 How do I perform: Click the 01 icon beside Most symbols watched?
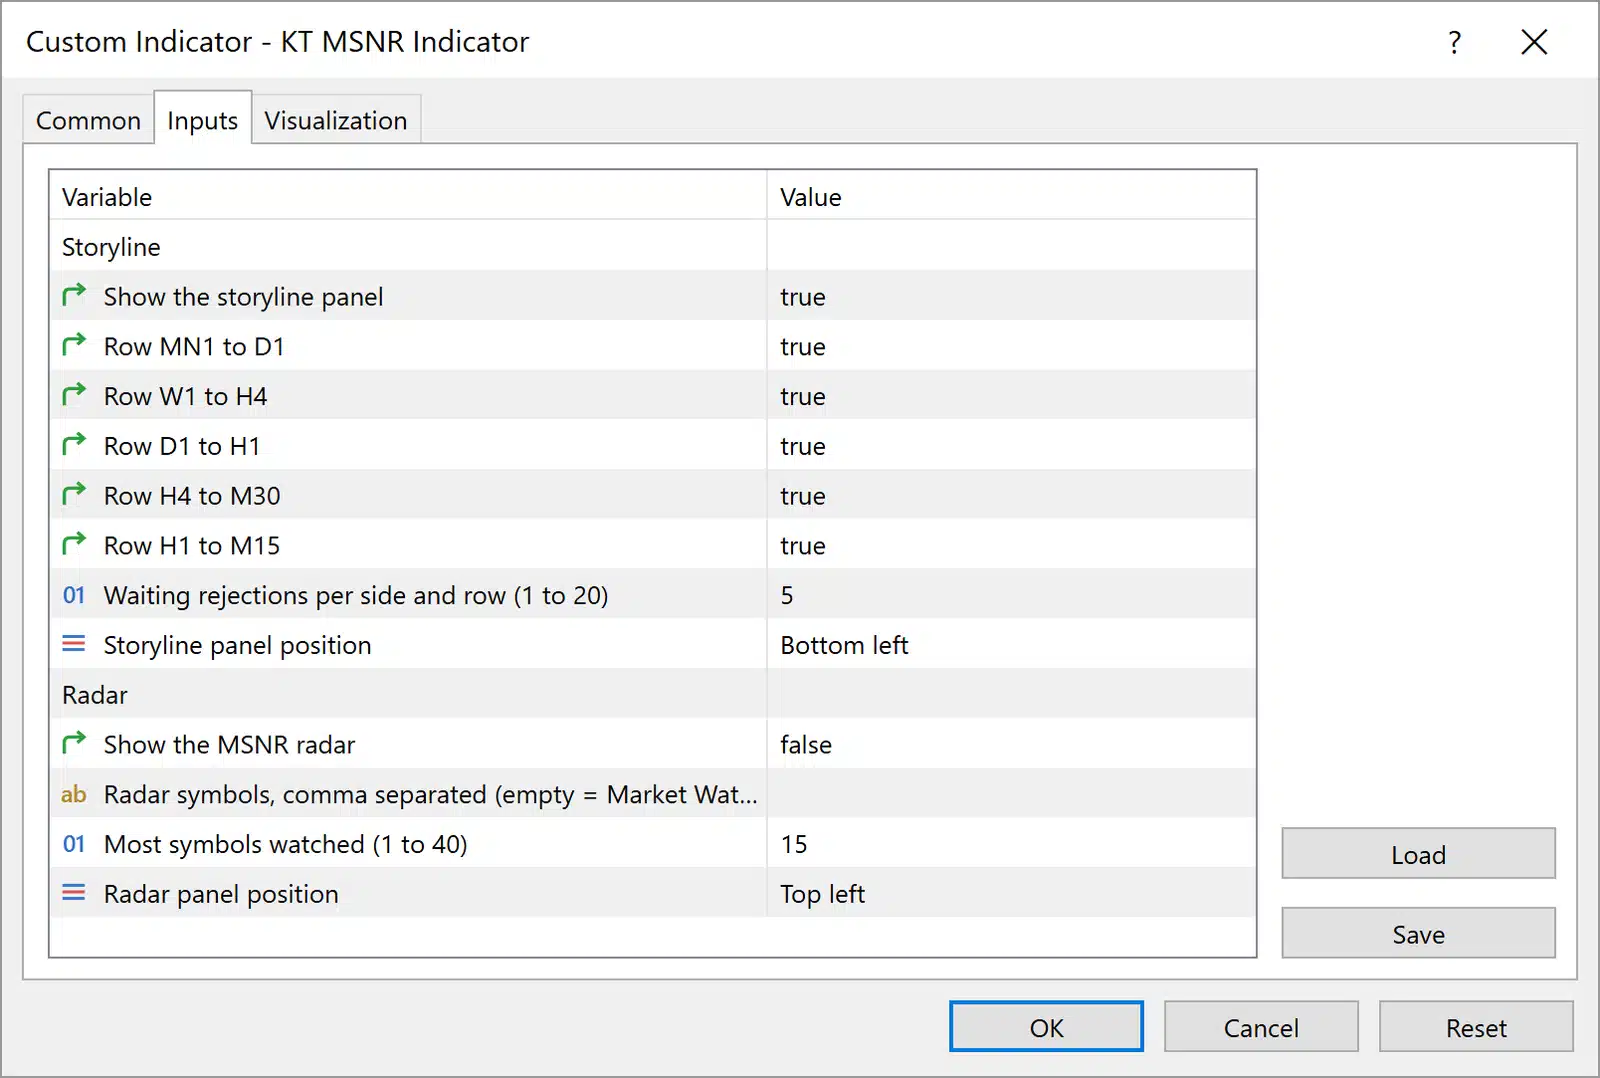click(74, 844)
